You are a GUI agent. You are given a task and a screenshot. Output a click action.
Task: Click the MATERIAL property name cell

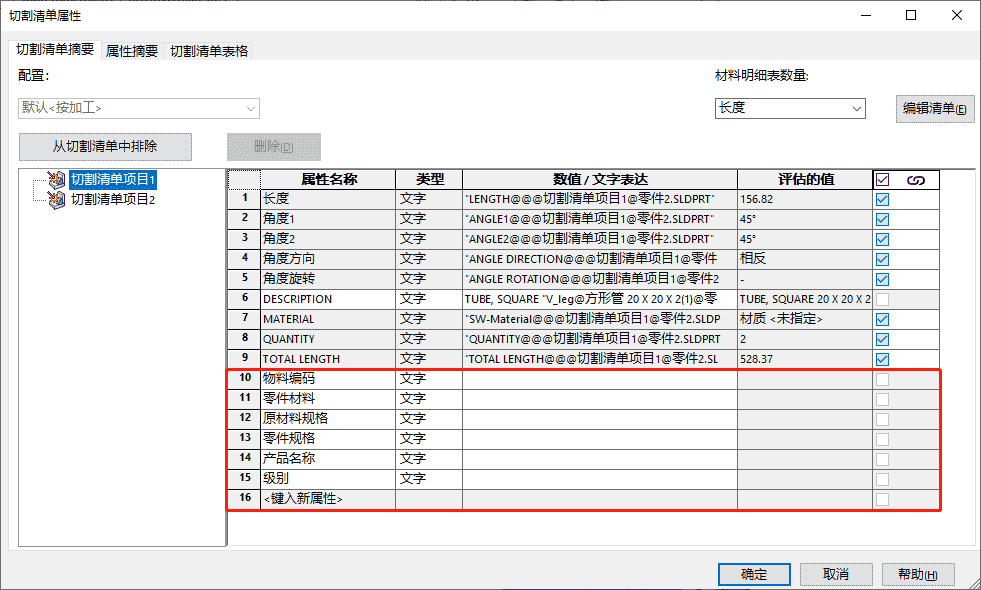click(x=328, y=319)
